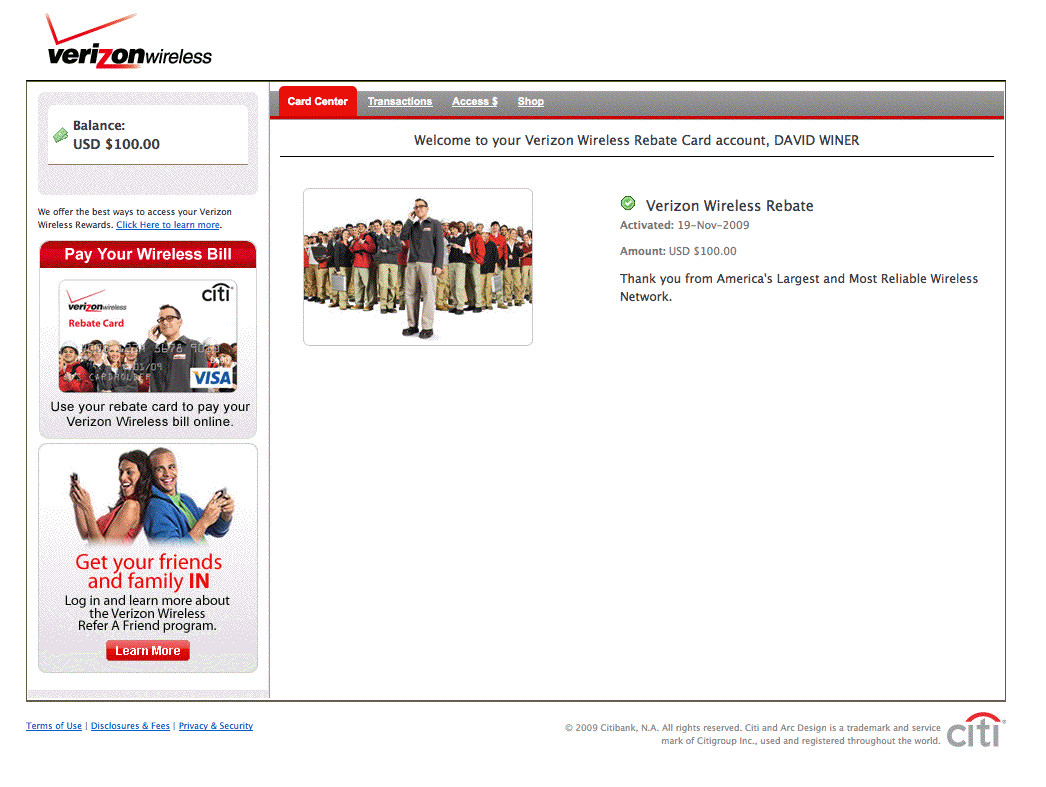The image size is (1046, 787).
Task: Click the Citi logo on the rebate card
Action: click(x=217, y=293)
